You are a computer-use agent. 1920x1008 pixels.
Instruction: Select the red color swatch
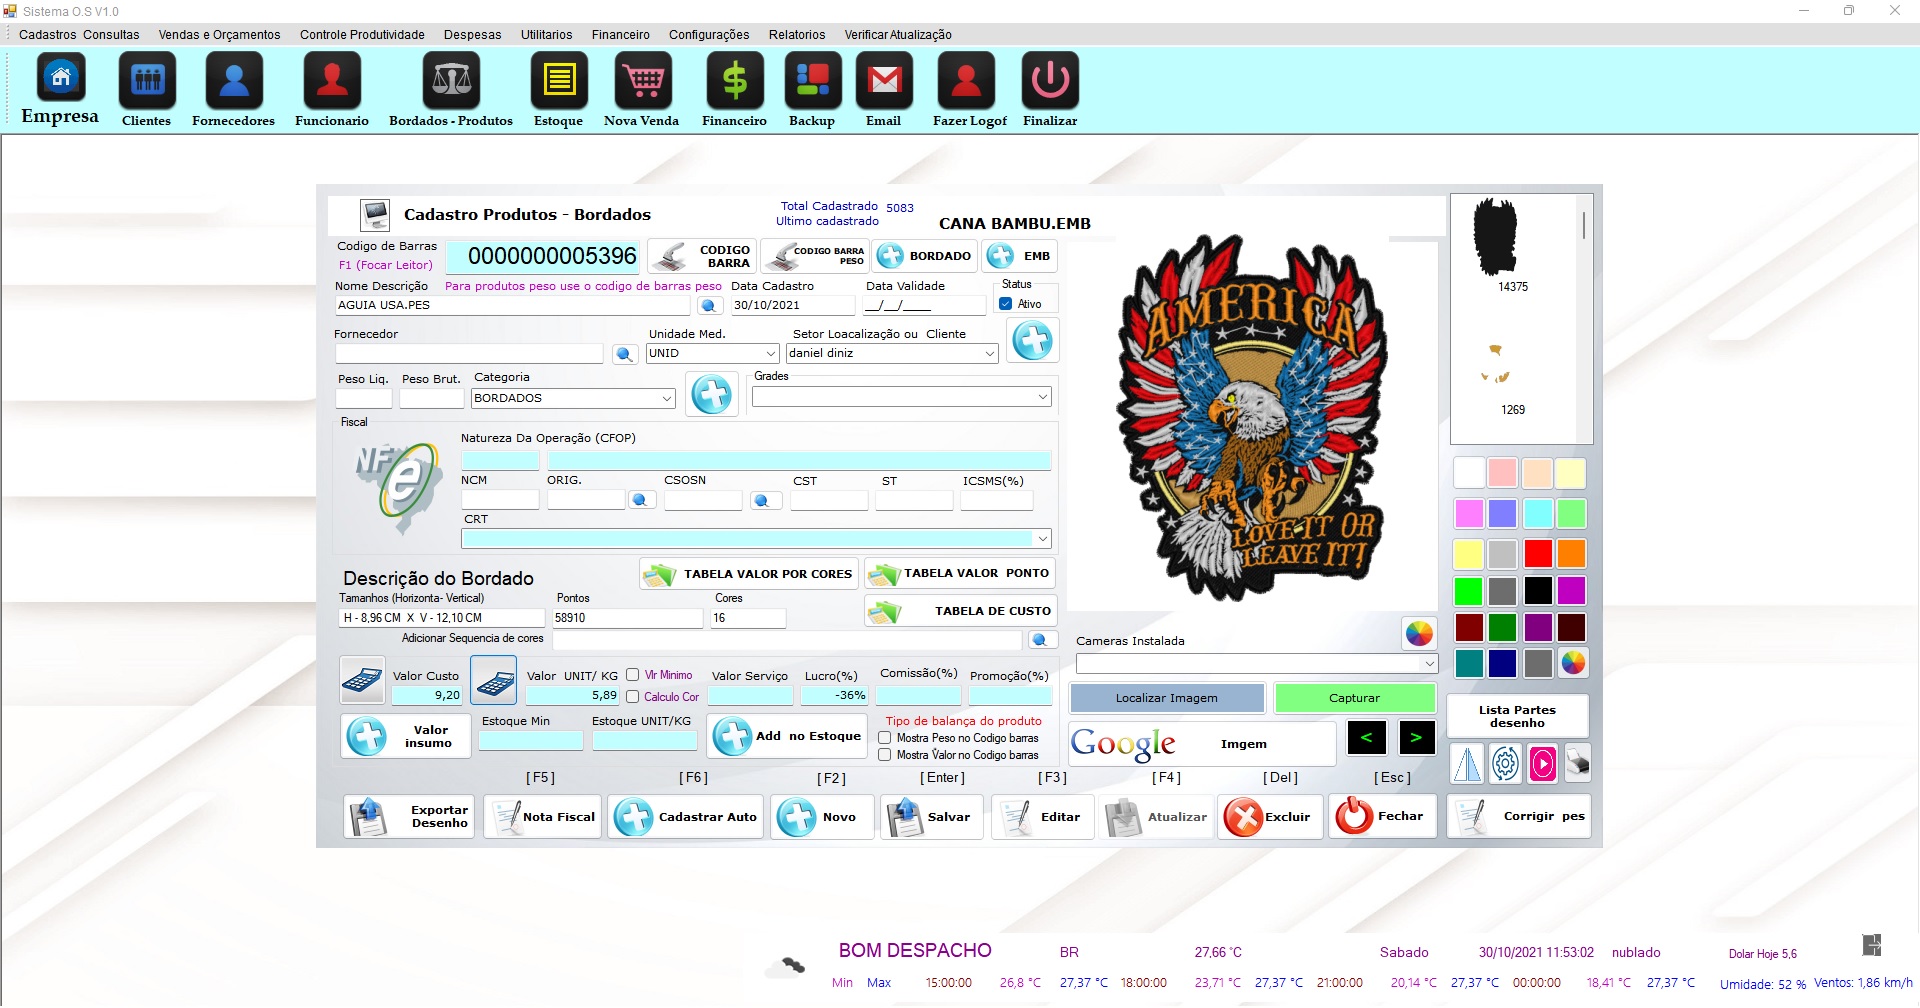1538,553
